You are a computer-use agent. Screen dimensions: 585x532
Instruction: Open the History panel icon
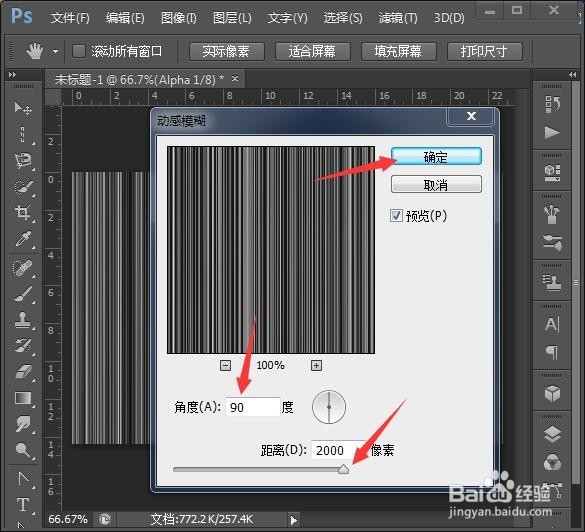(x=552, y=104)
